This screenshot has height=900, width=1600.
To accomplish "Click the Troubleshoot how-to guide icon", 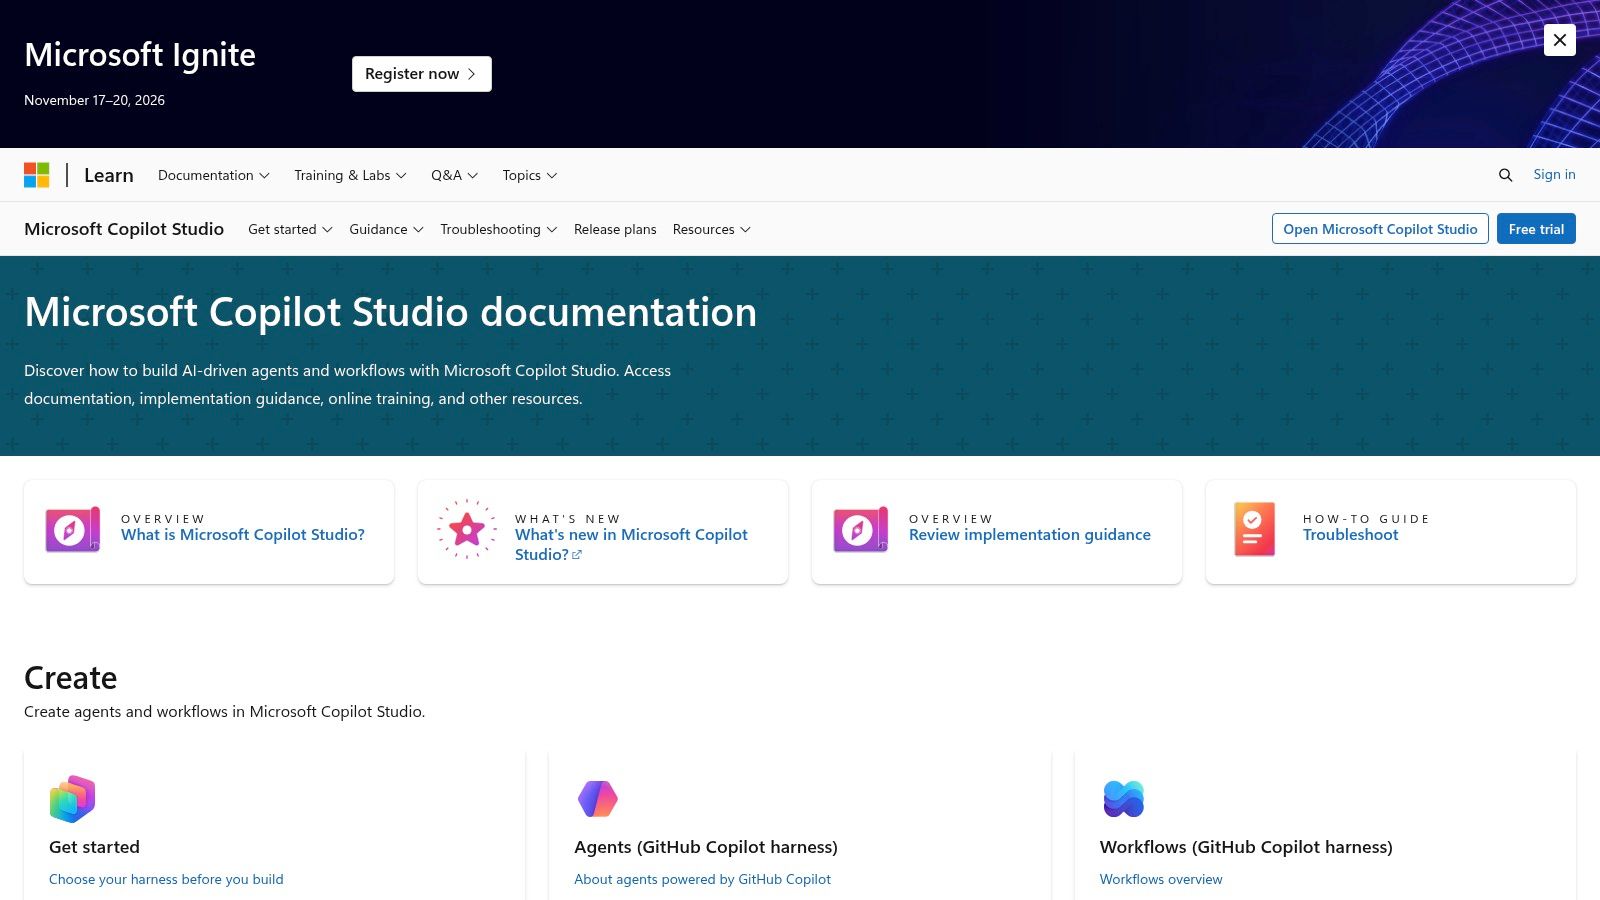I will [1254, 529].
